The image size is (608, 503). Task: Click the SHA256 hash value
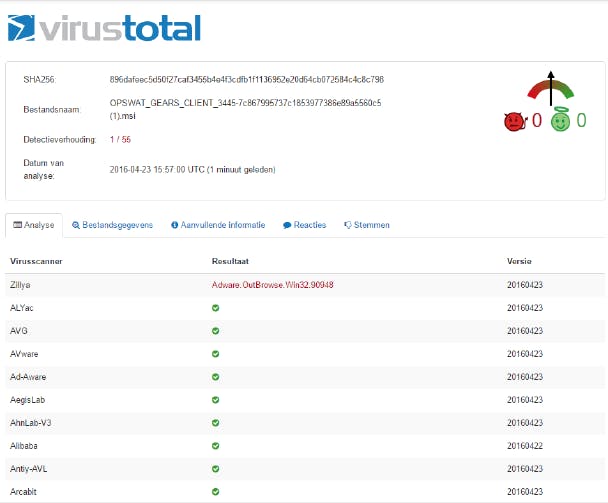(247, 80)
